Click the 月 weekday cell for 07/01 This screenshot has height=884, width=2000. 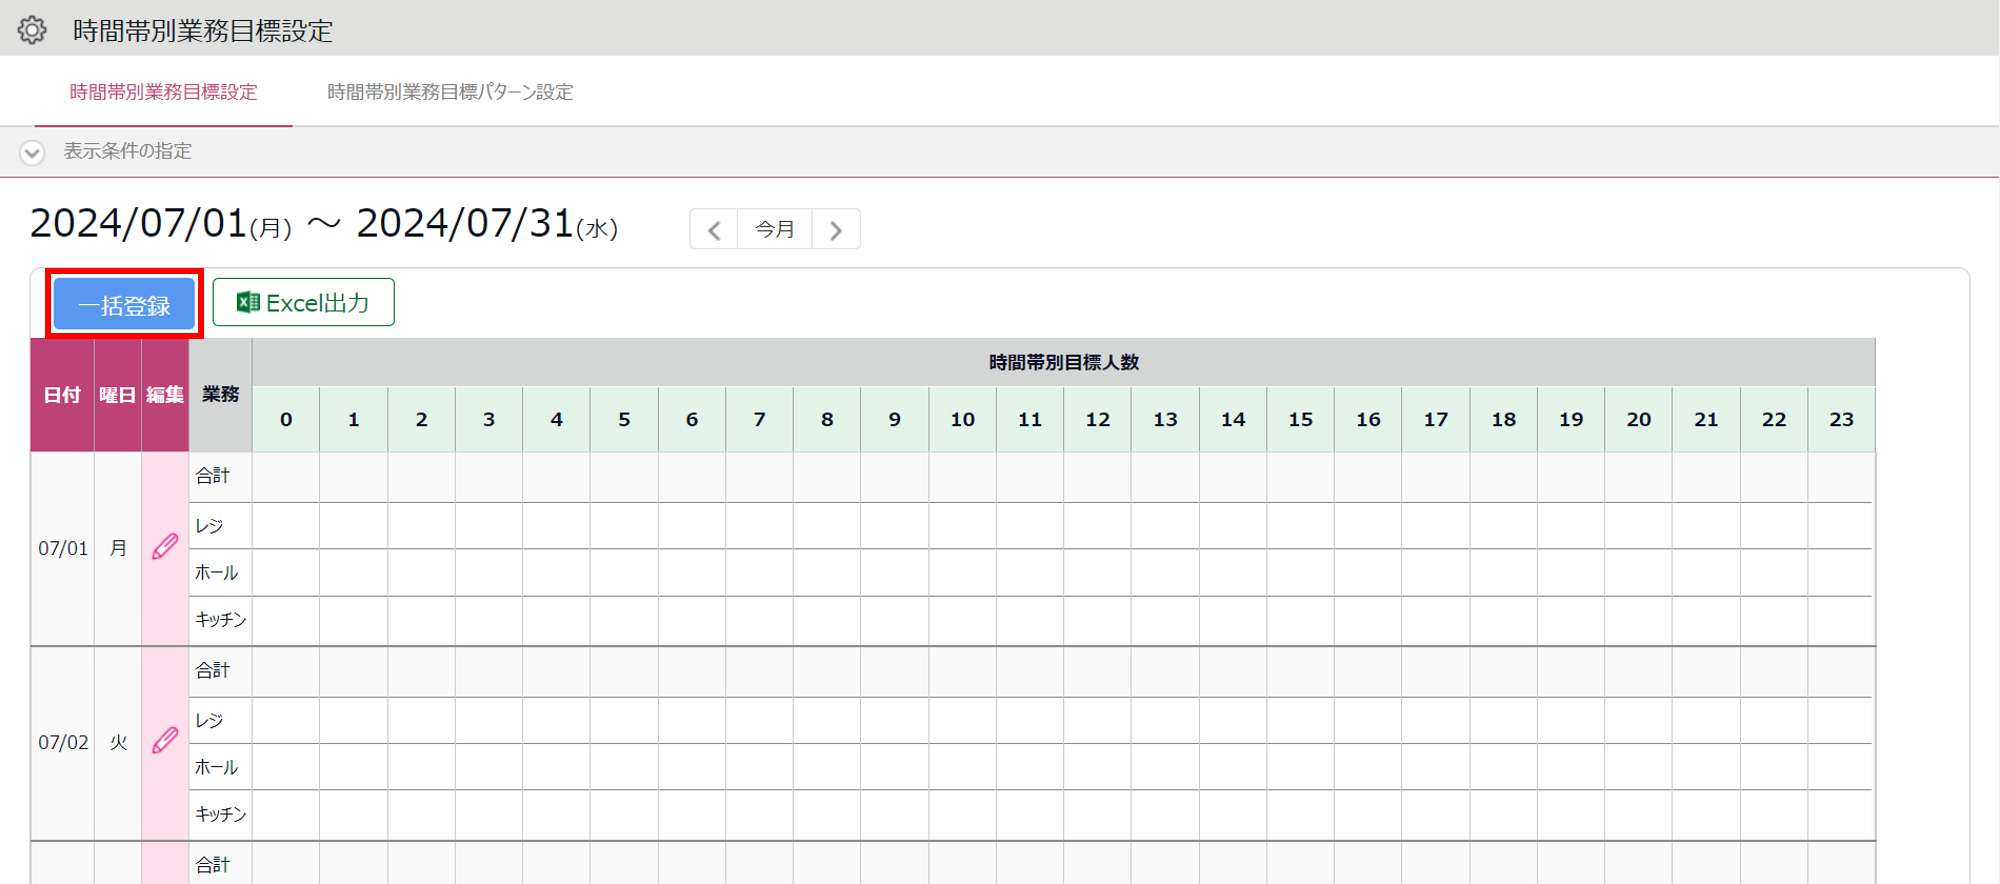point(118,548)
